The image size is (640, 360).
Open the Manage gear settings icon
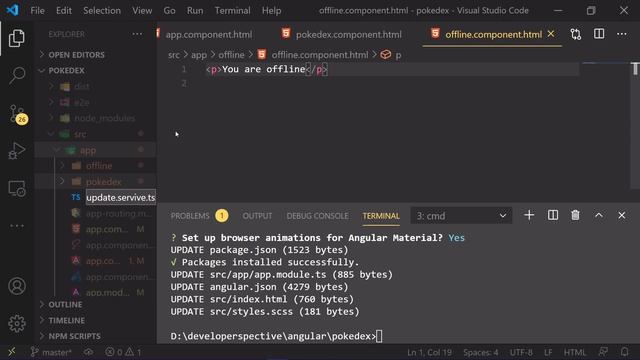(17, 323)
